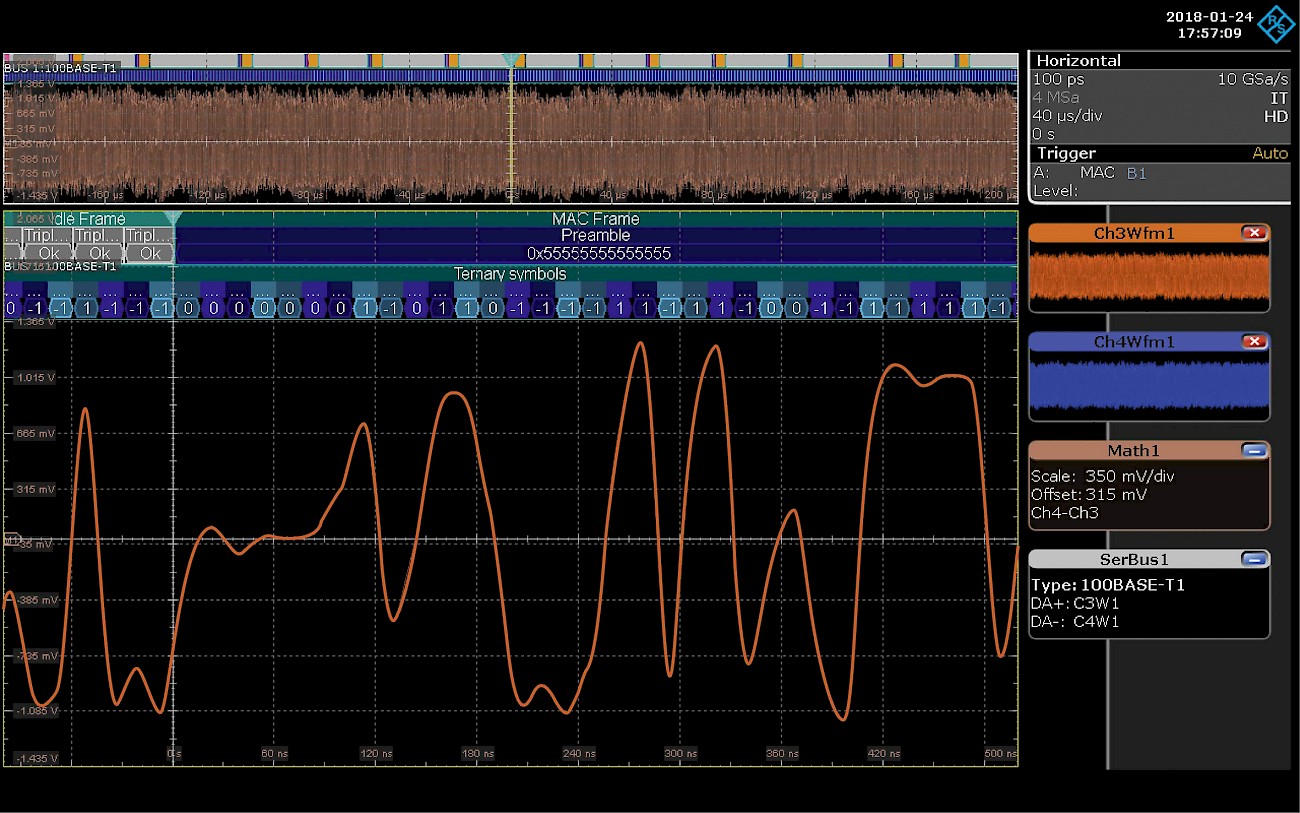This screenshot has width=1300, height=813.
Task: Click the Type: 100BASE-T1 line
Action: 1108,585
